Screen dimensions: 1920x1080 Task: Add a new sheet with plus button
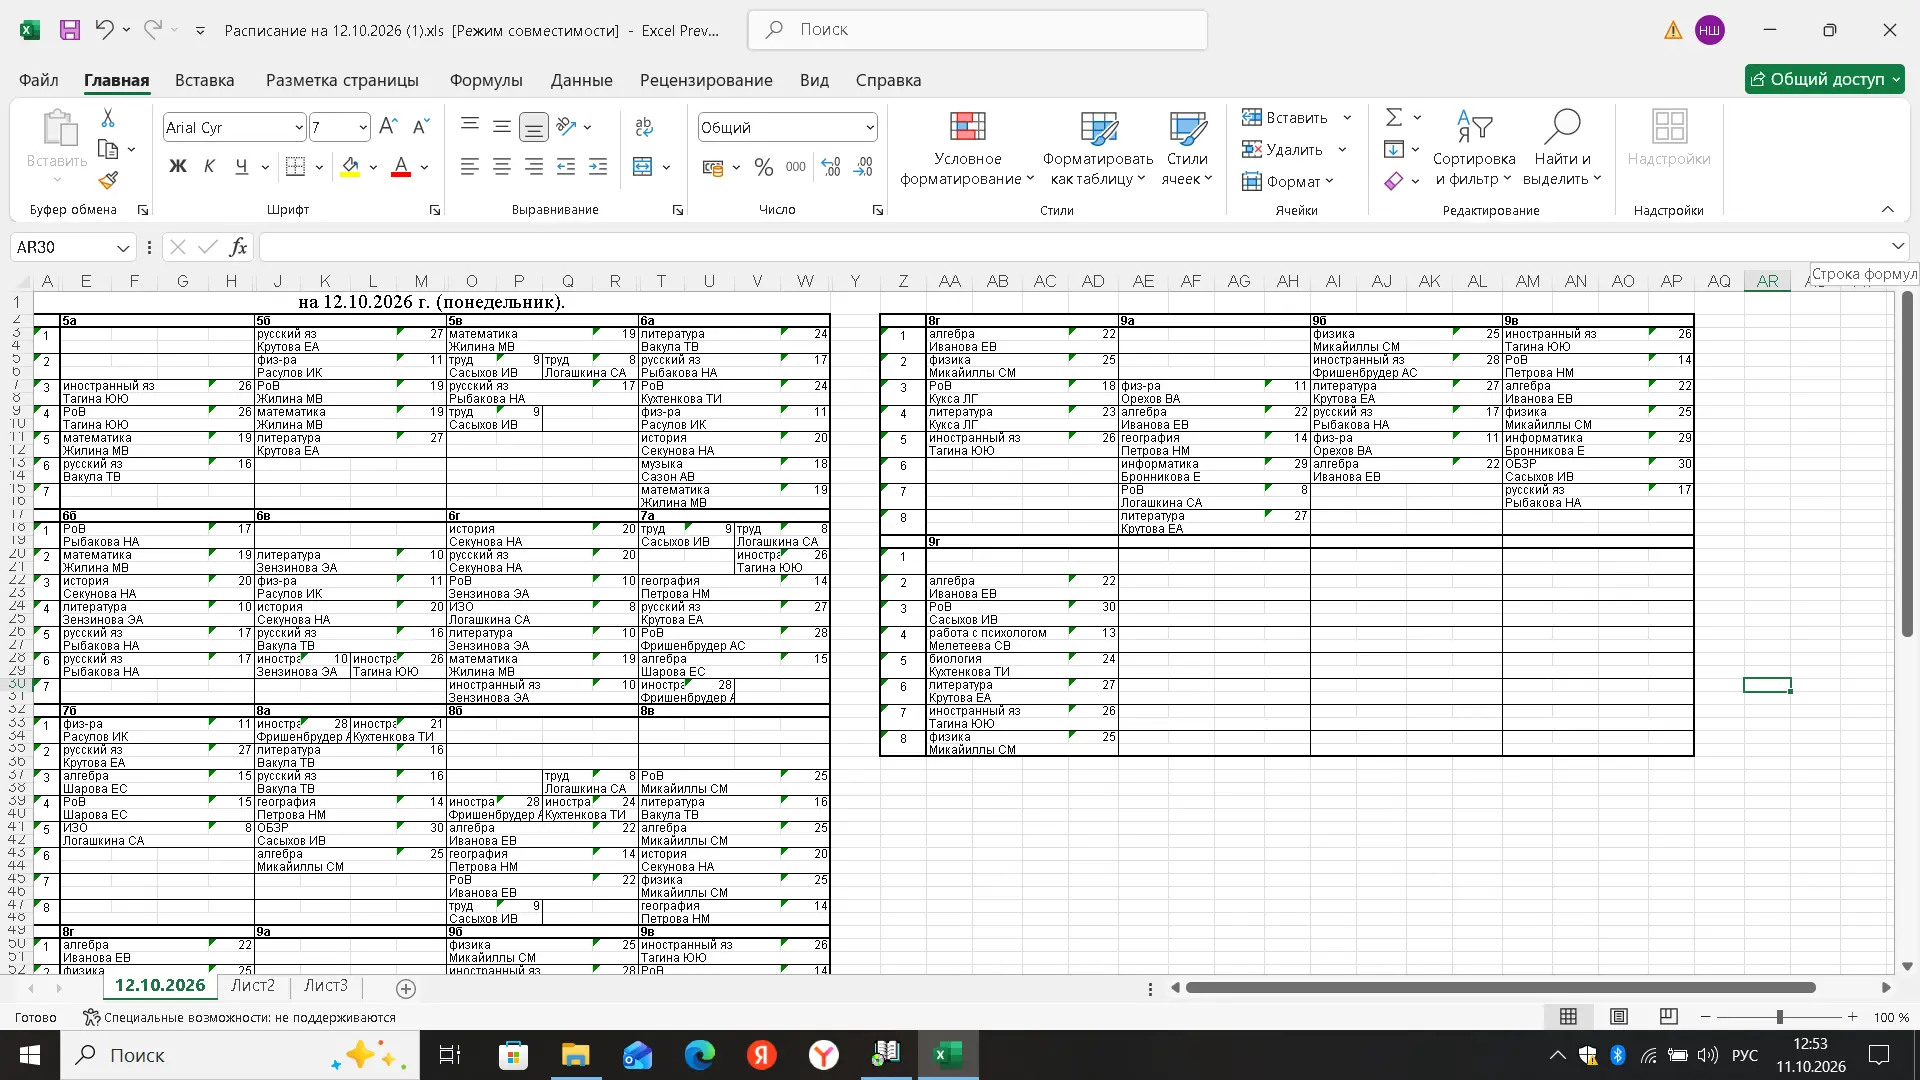pyautogui.click(x=406, y=988)
